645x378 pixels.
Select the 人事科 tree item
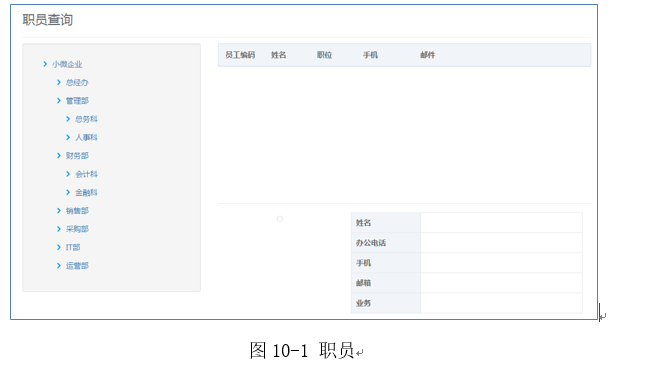tap(86, 137)
